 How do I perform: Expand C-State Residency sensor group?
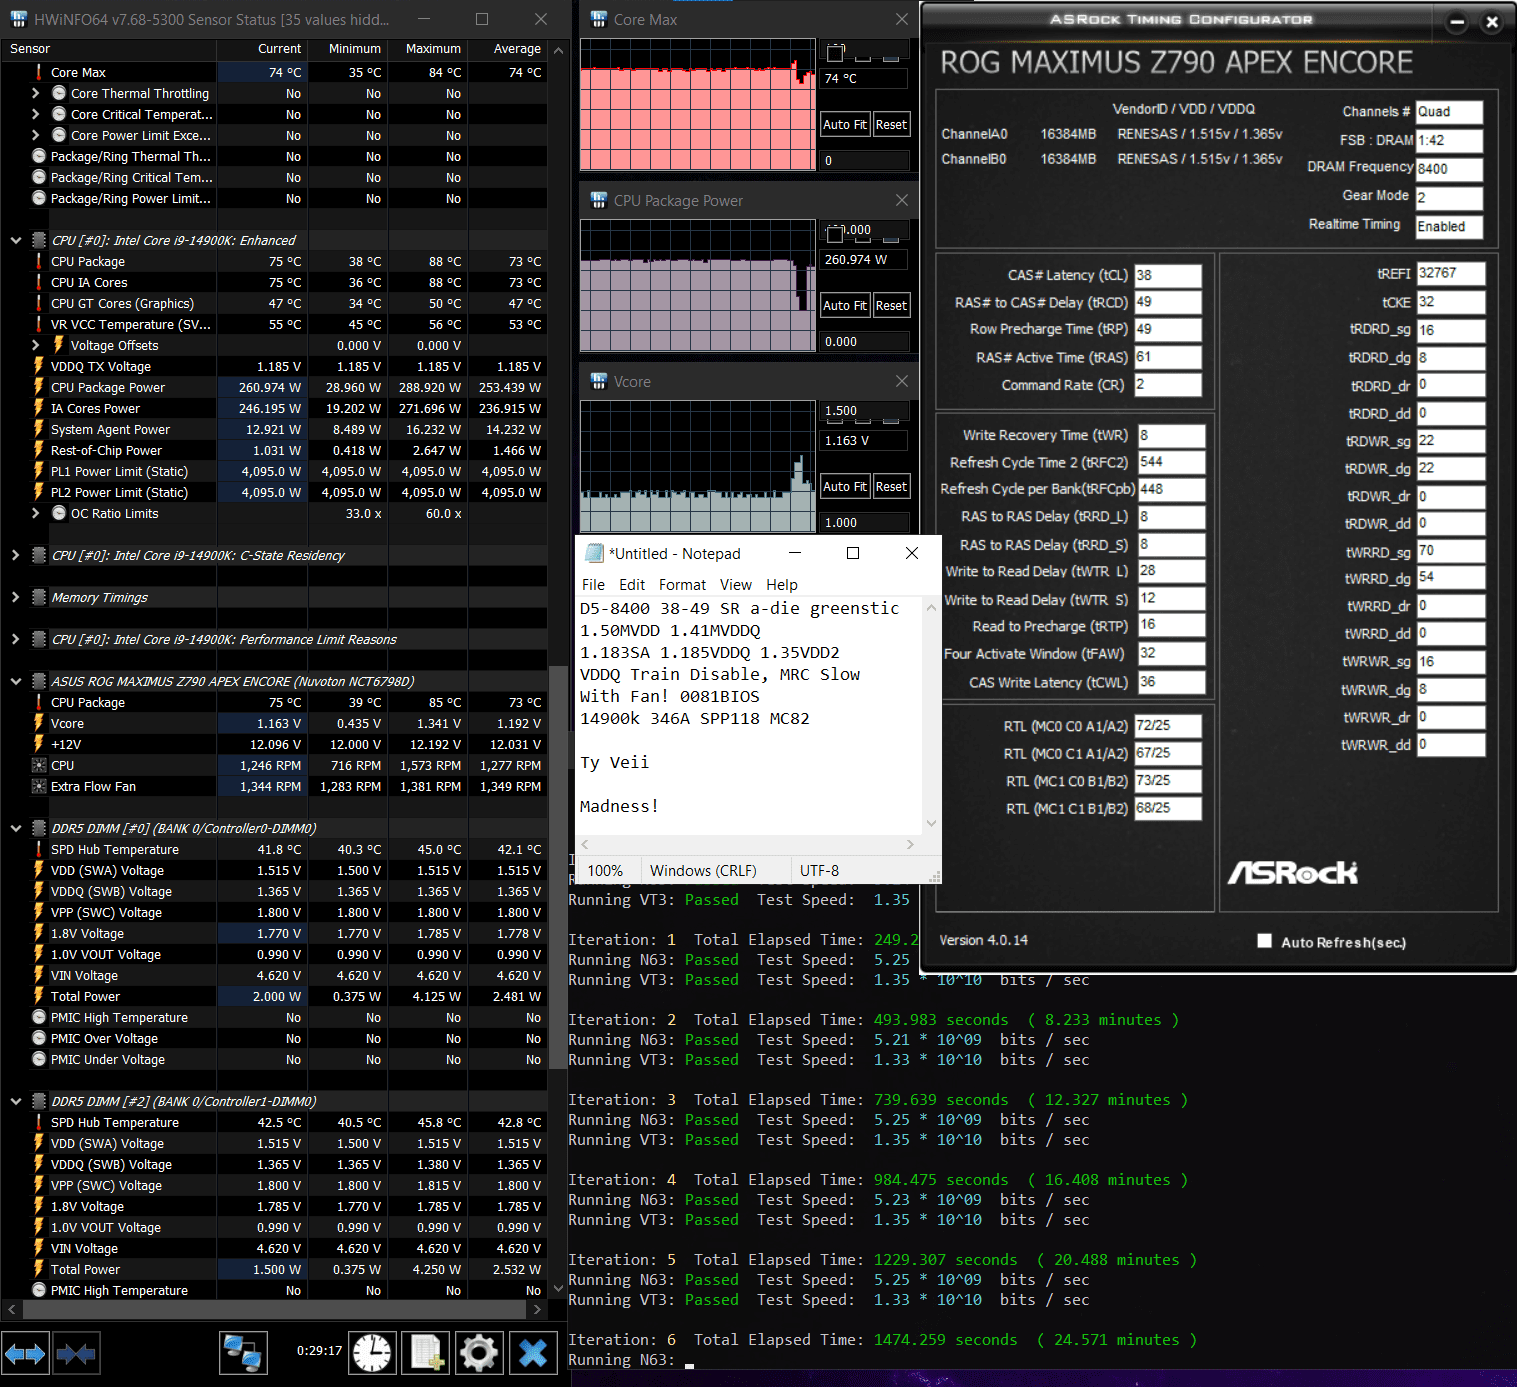tap(15, 555)
